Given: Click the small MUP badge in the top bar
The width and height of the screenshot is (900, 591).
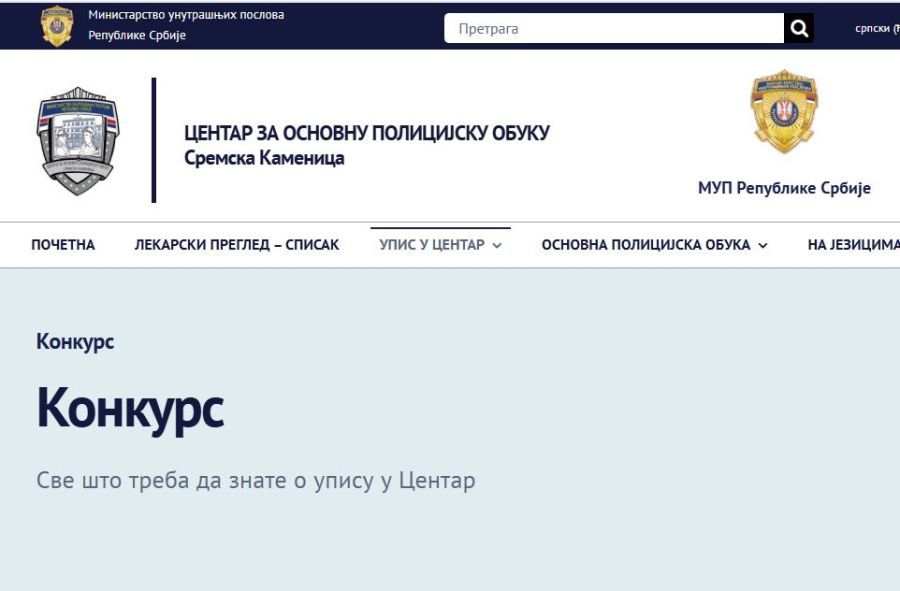Looking at the screenshot, I should [x=57, y=26].
